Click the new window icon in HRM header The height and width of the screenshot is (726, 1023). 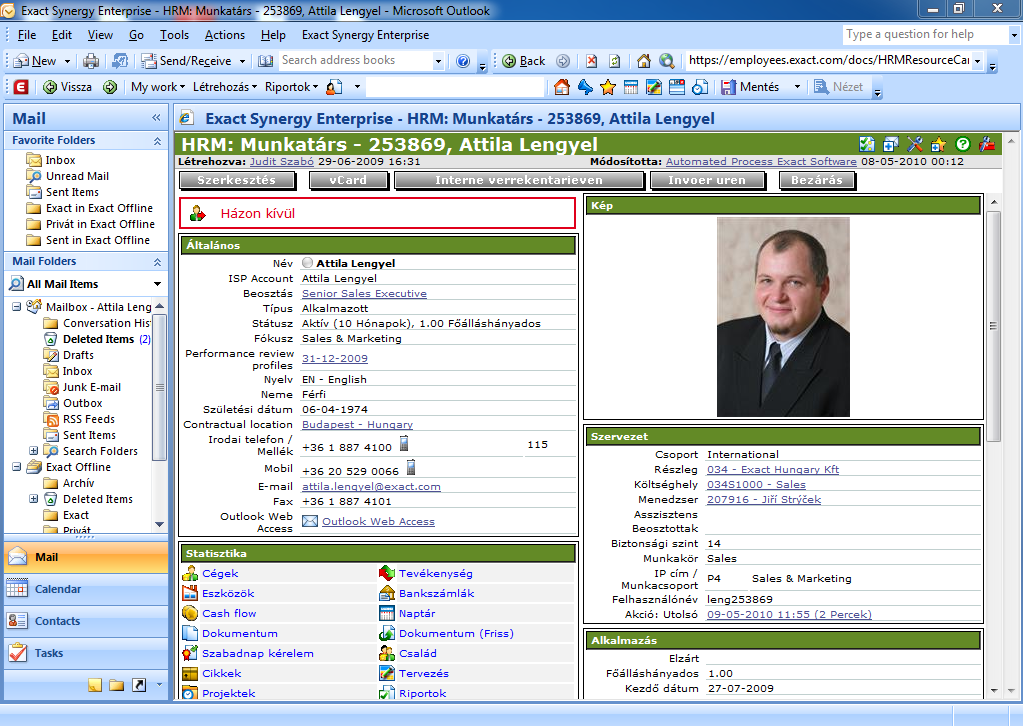click(891, 144)
